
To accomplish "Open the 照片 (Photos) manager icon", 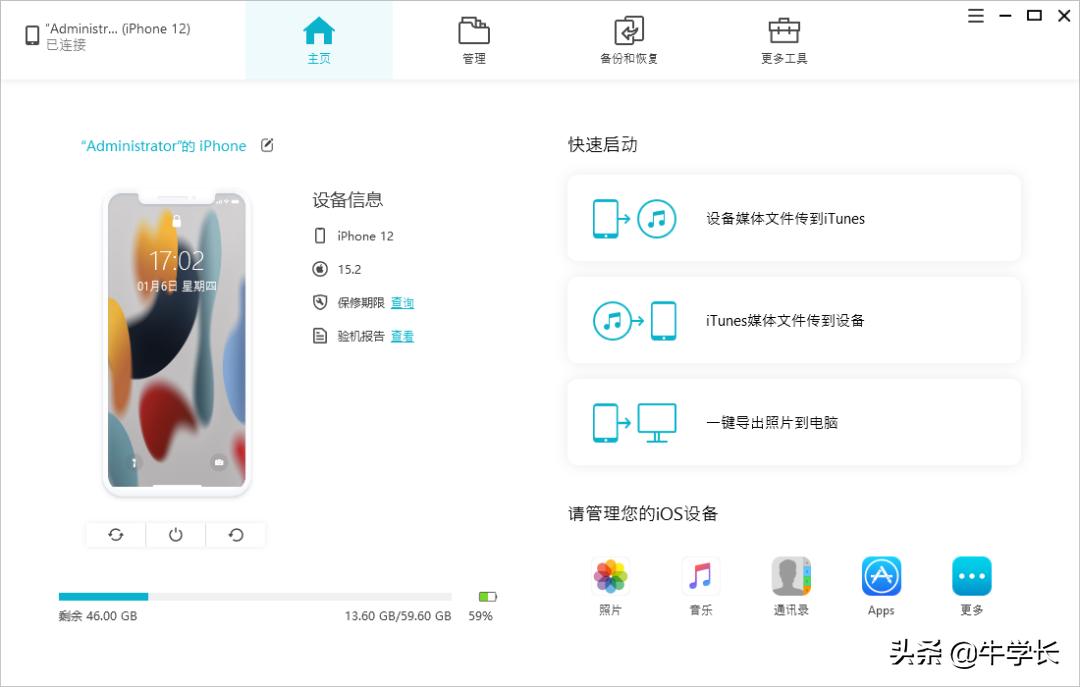I will pyautogui.click(x=610, y=575).
